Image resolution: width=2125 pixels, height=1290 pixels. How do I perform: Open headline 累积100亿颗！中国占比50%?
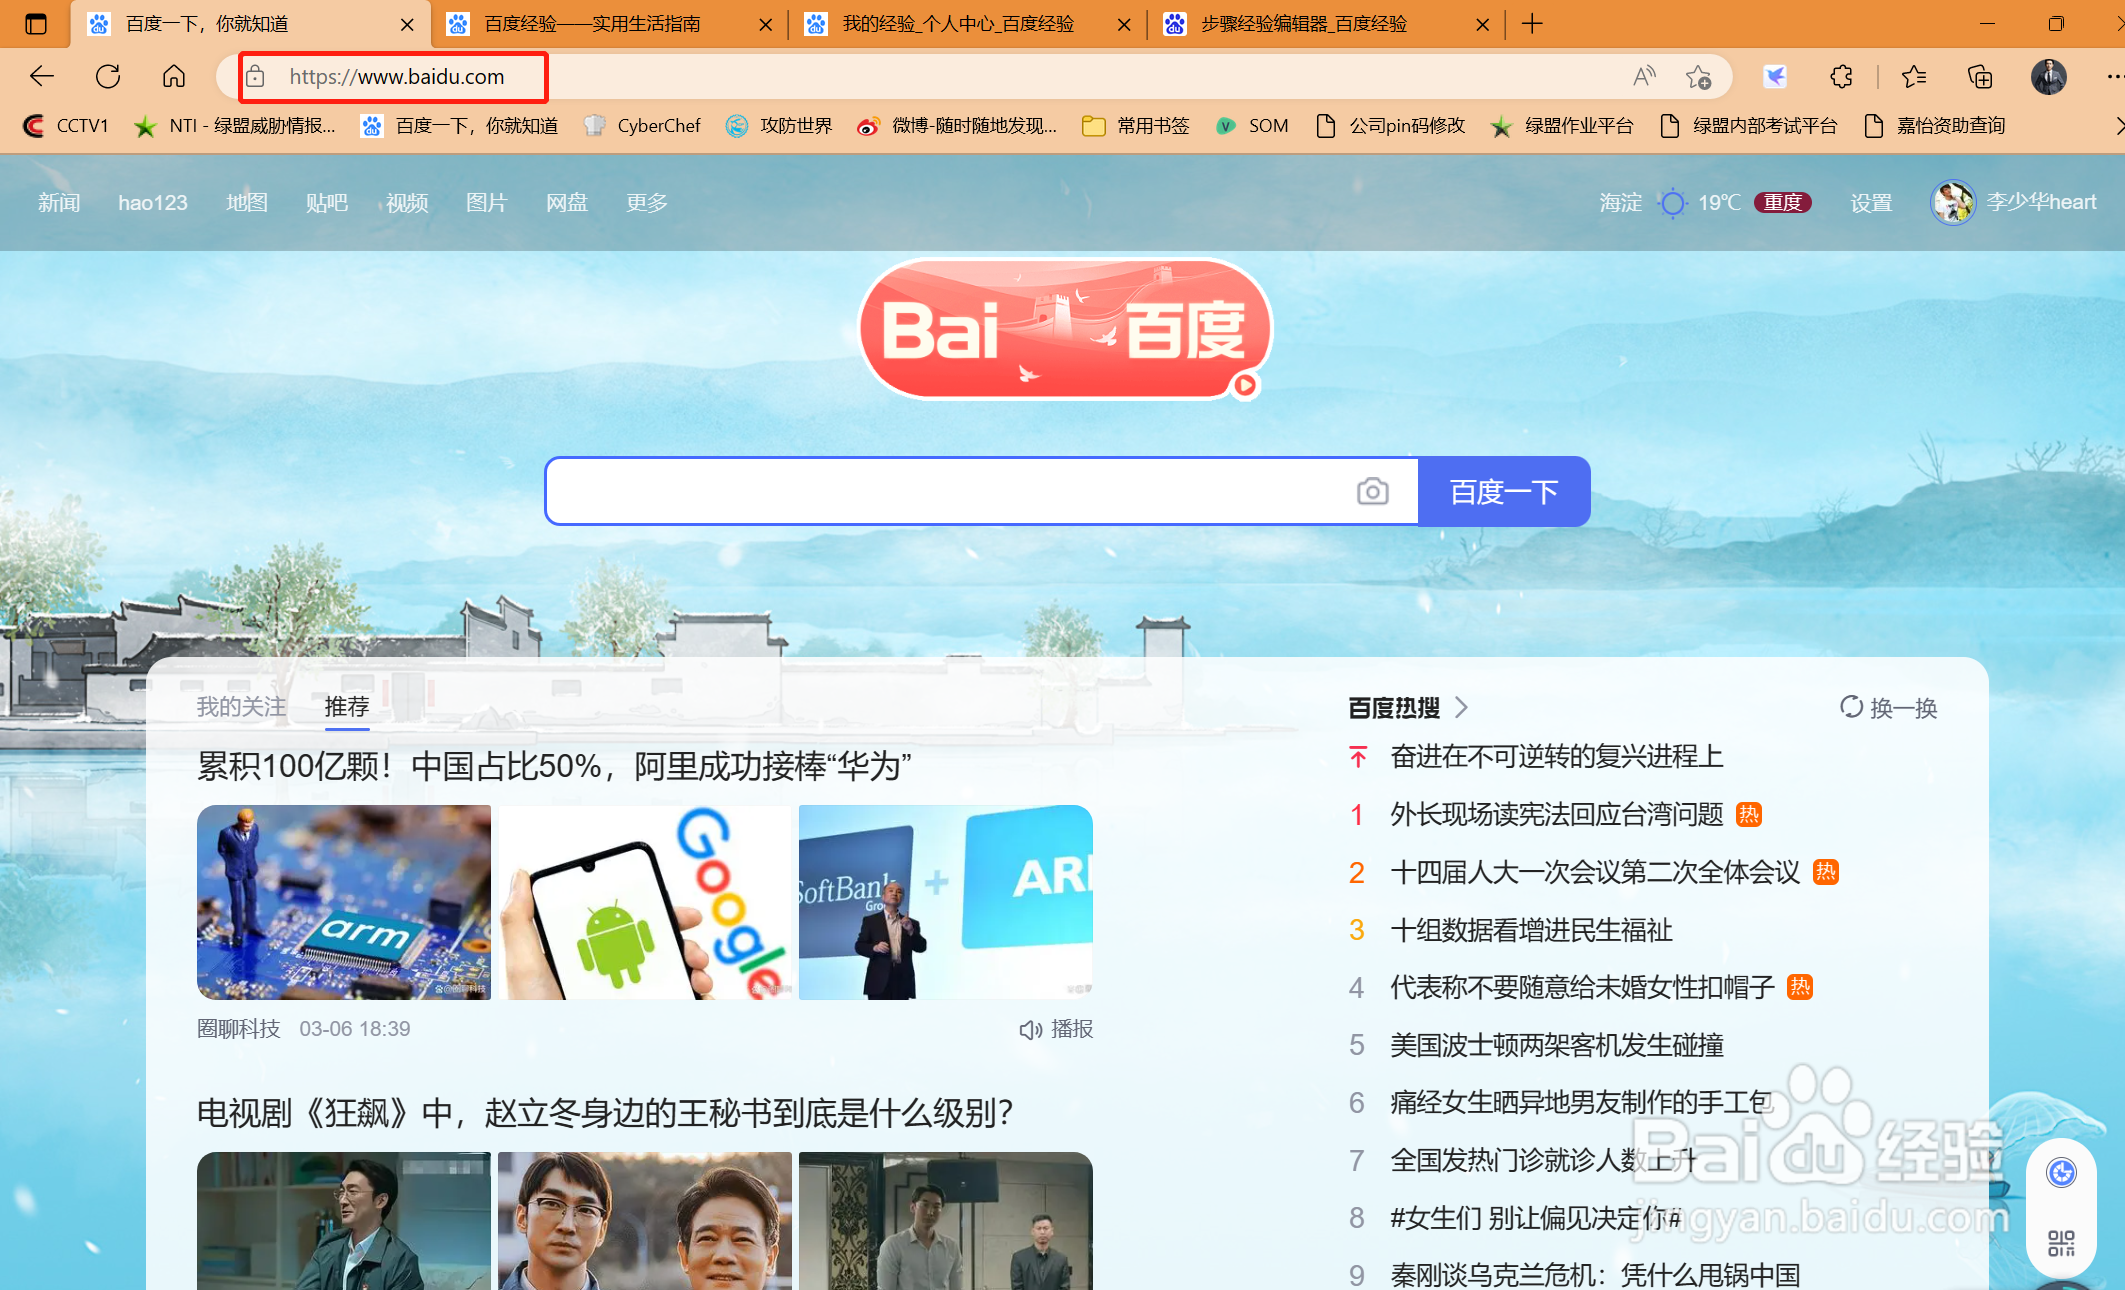554,766
